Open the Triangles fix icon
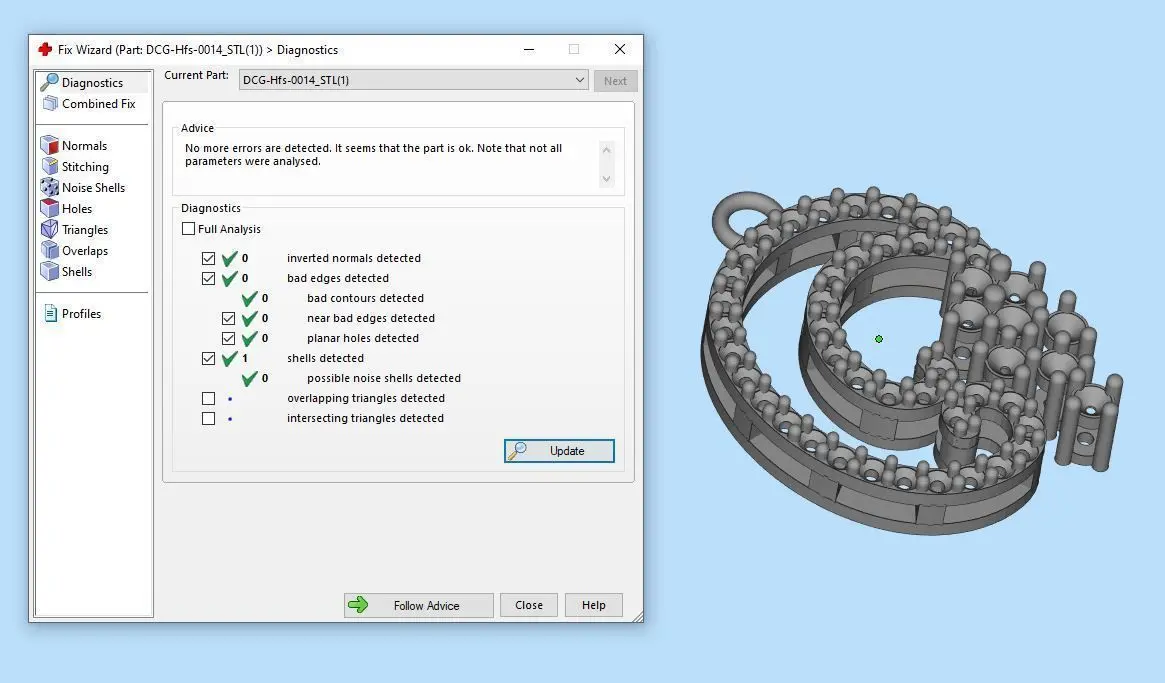Screen dimensions: 1165x683 49,229
